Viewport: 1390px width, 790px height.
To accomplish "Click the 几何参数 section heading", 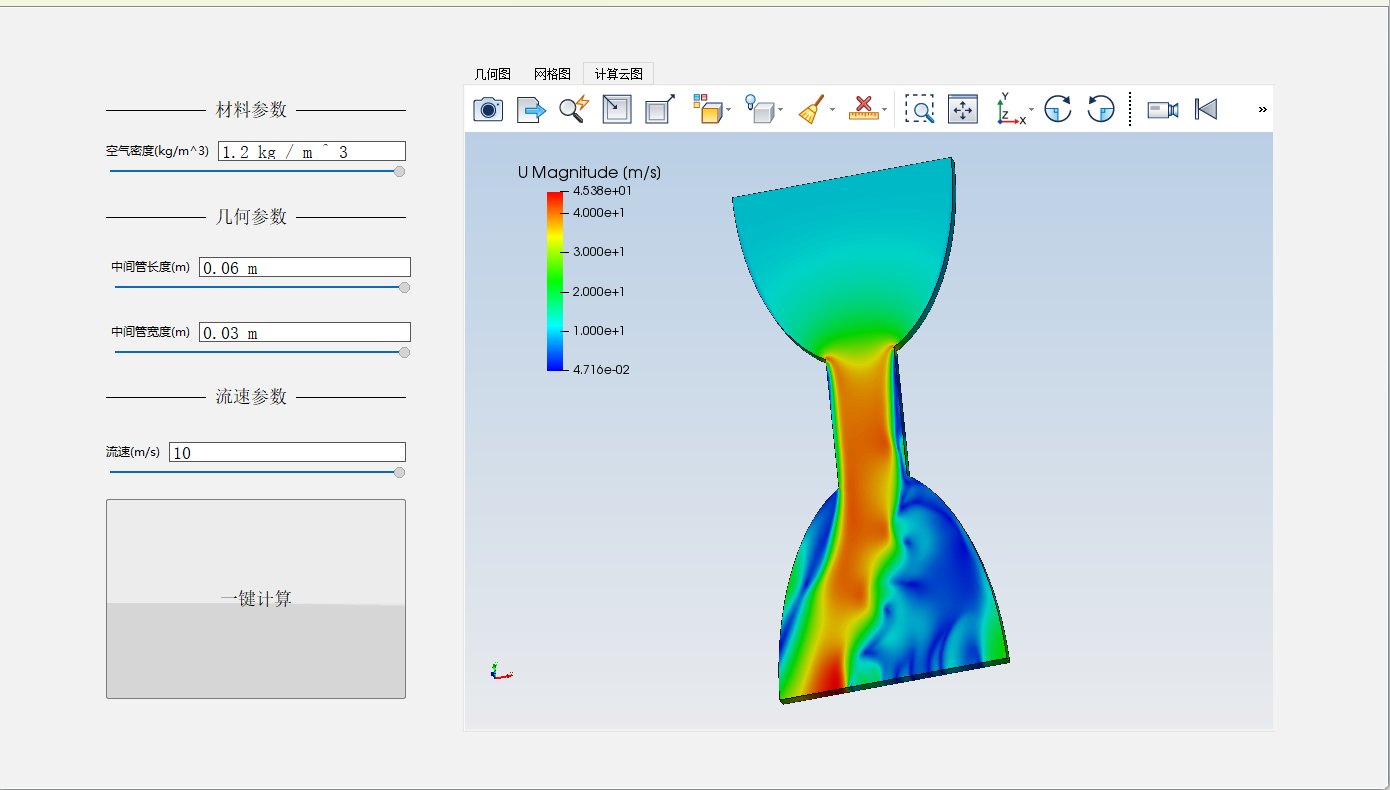I will (251, 216).
